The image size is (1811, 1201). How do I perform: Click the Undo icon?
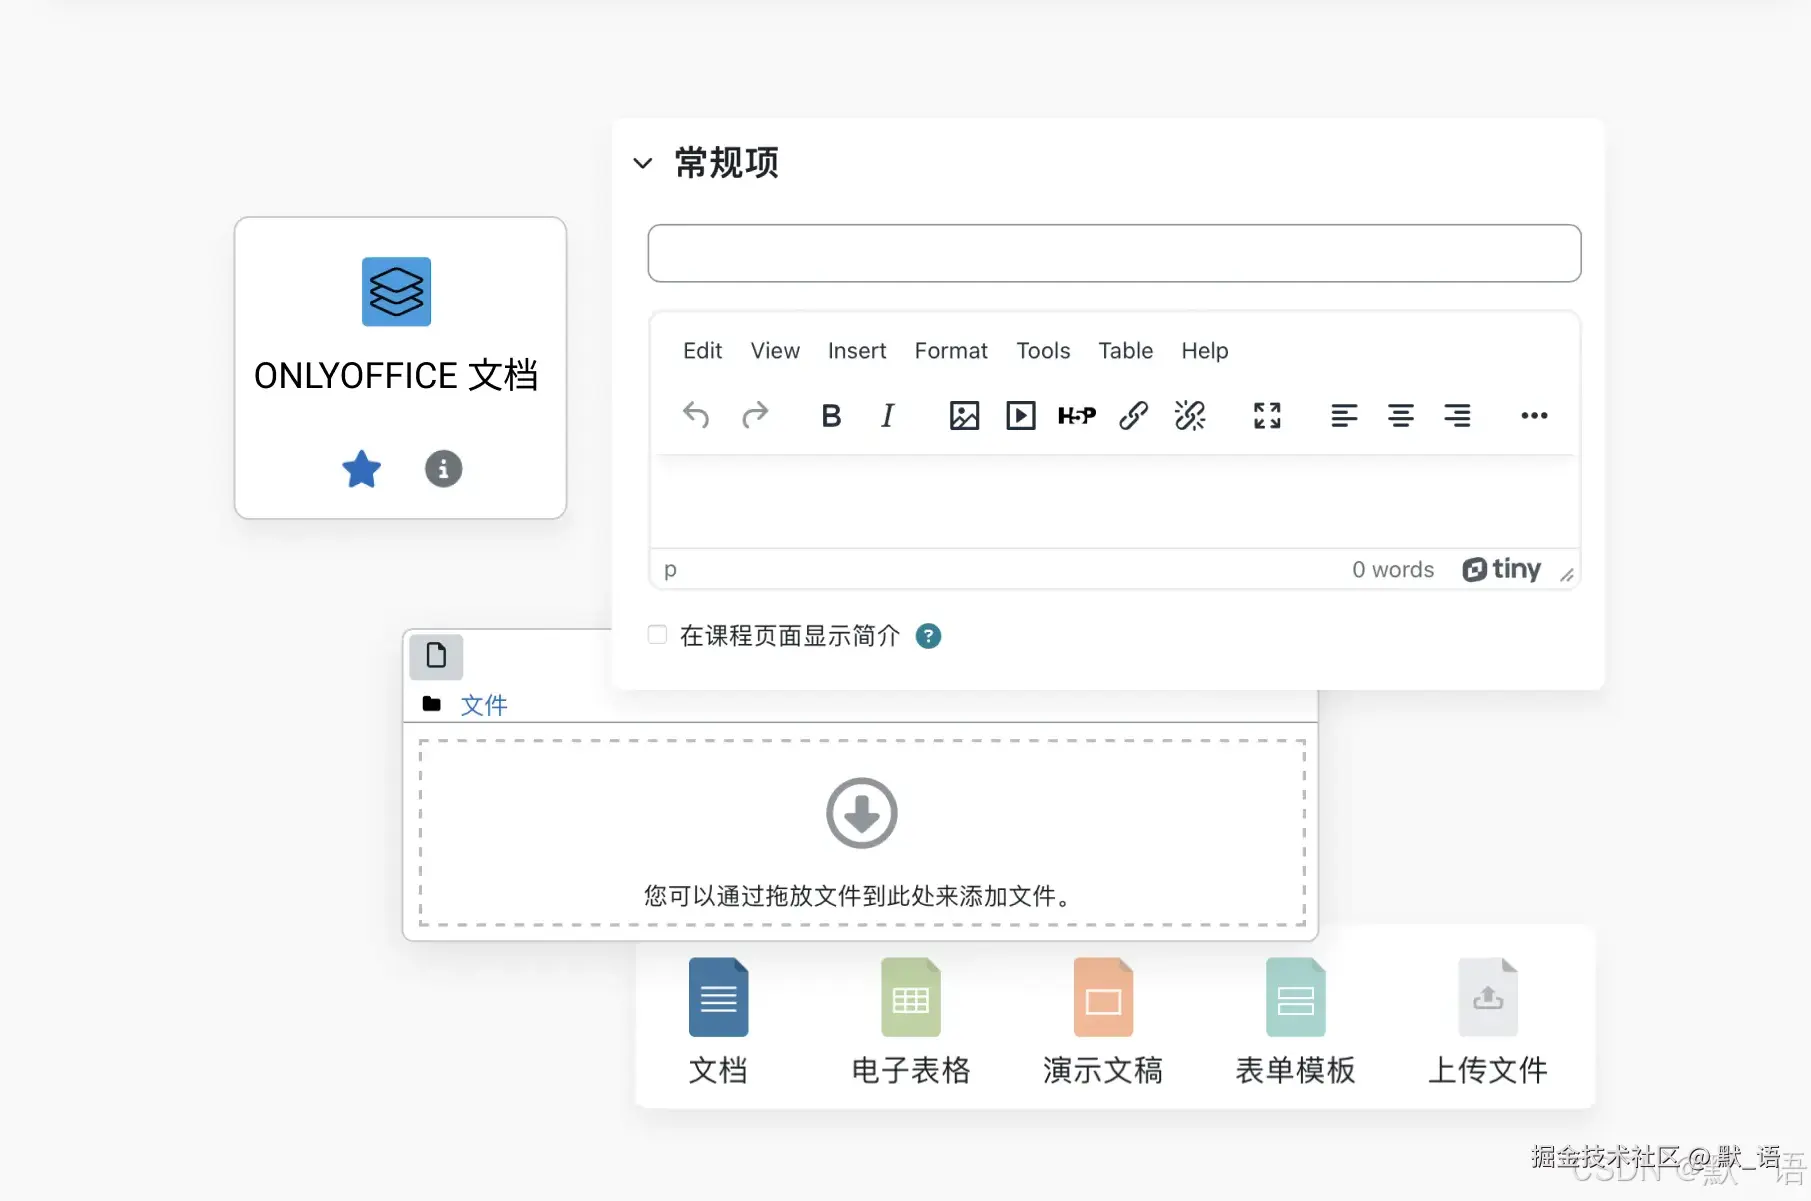click(697, 415)
